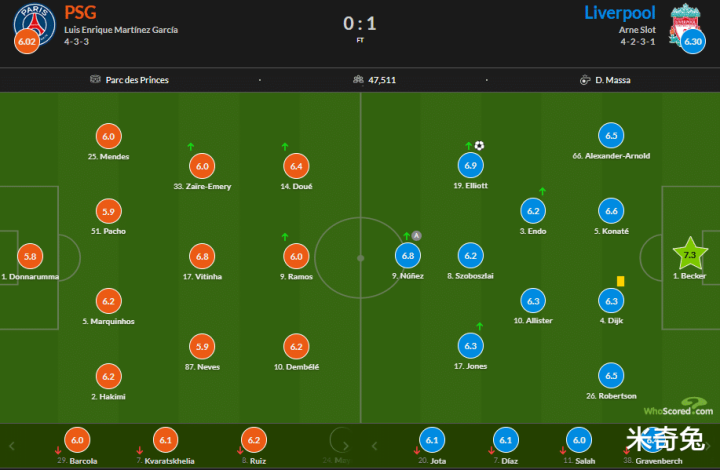Select Vitinha's 6.8 rating circle

[202, 255]
